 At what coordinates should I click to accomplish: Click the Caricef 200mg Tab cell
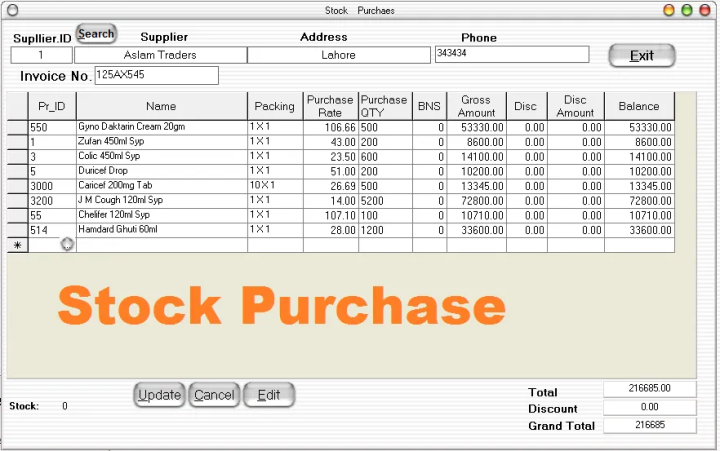[x=162, y=186]
